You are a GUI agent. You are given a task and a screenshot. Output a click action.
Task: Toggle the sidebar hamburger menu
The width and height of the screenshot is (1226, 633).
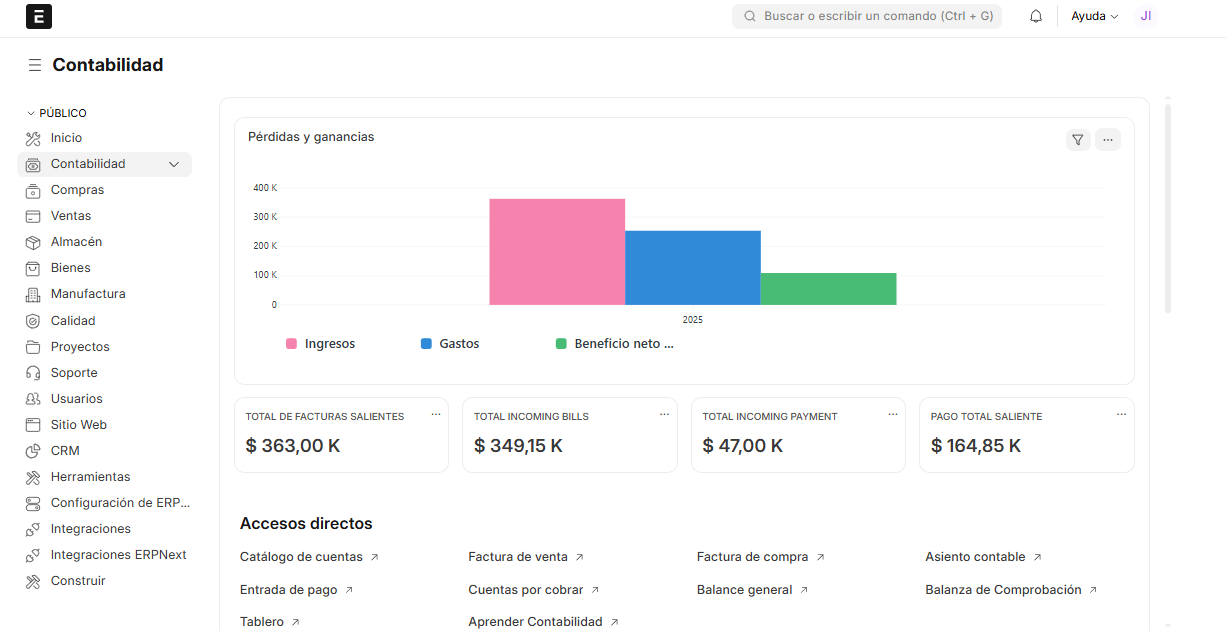pos(35,65)
